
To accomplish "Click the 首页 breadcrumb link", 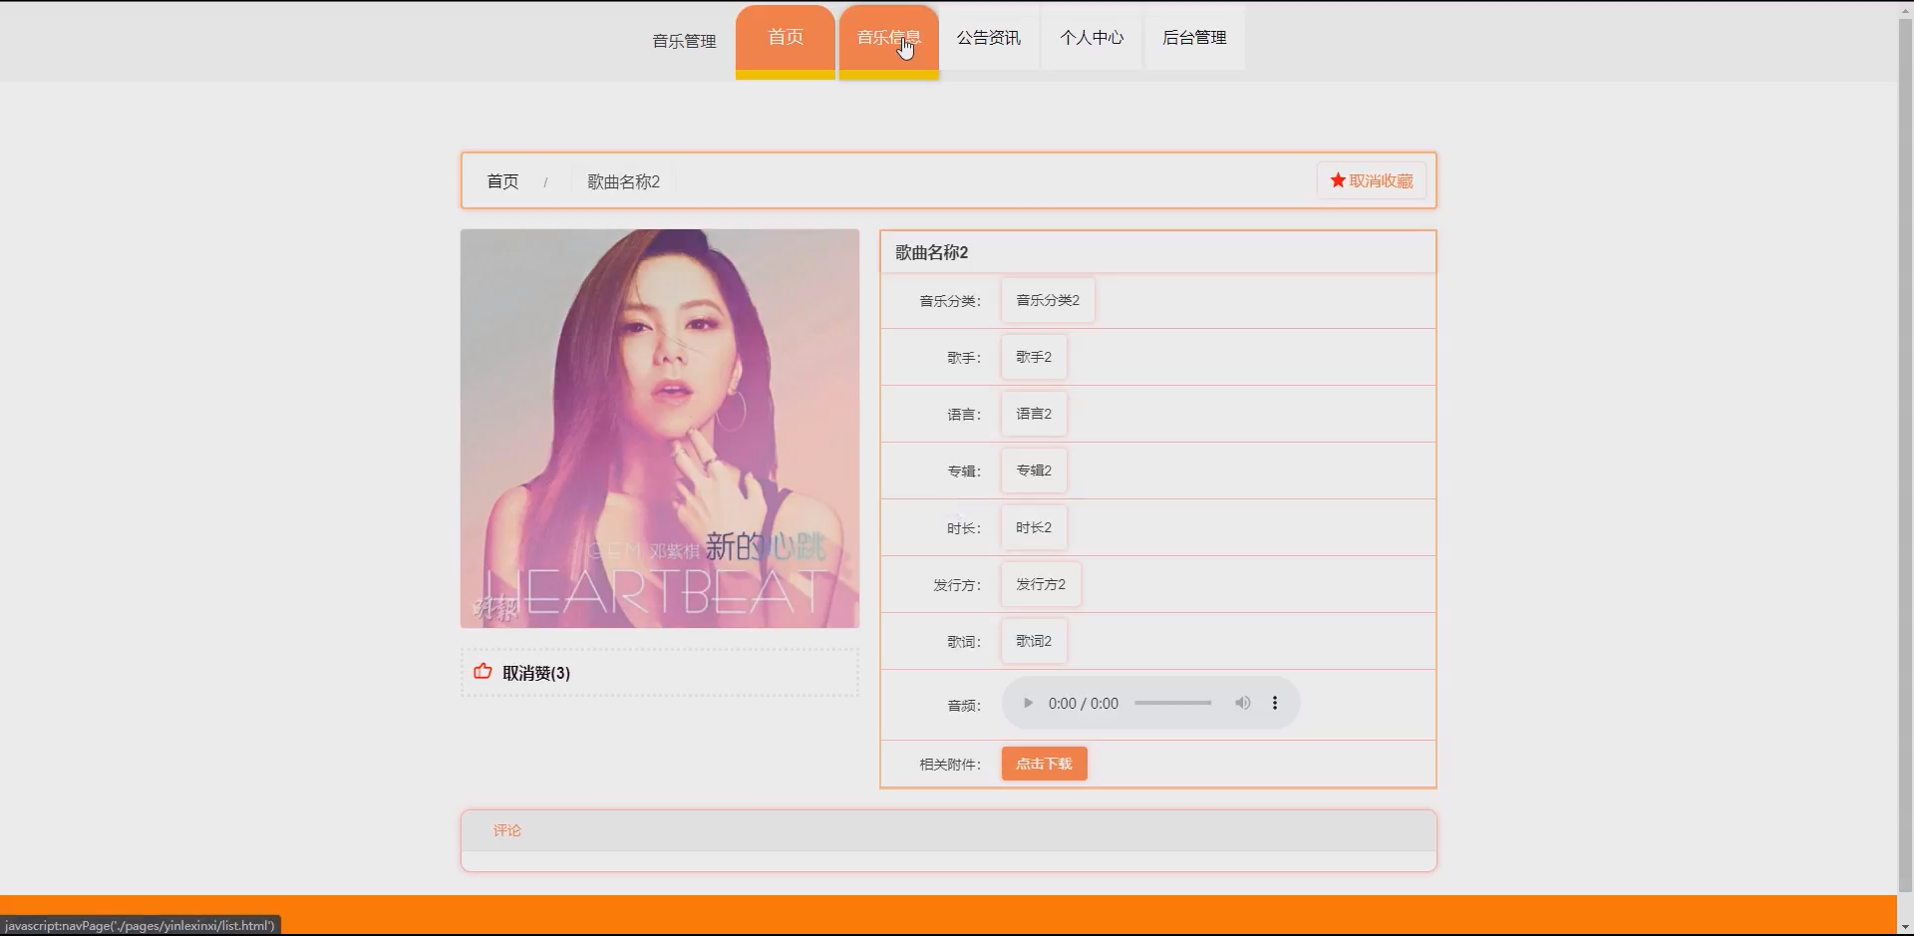I will pyautogui.click(x=503, y=181).
